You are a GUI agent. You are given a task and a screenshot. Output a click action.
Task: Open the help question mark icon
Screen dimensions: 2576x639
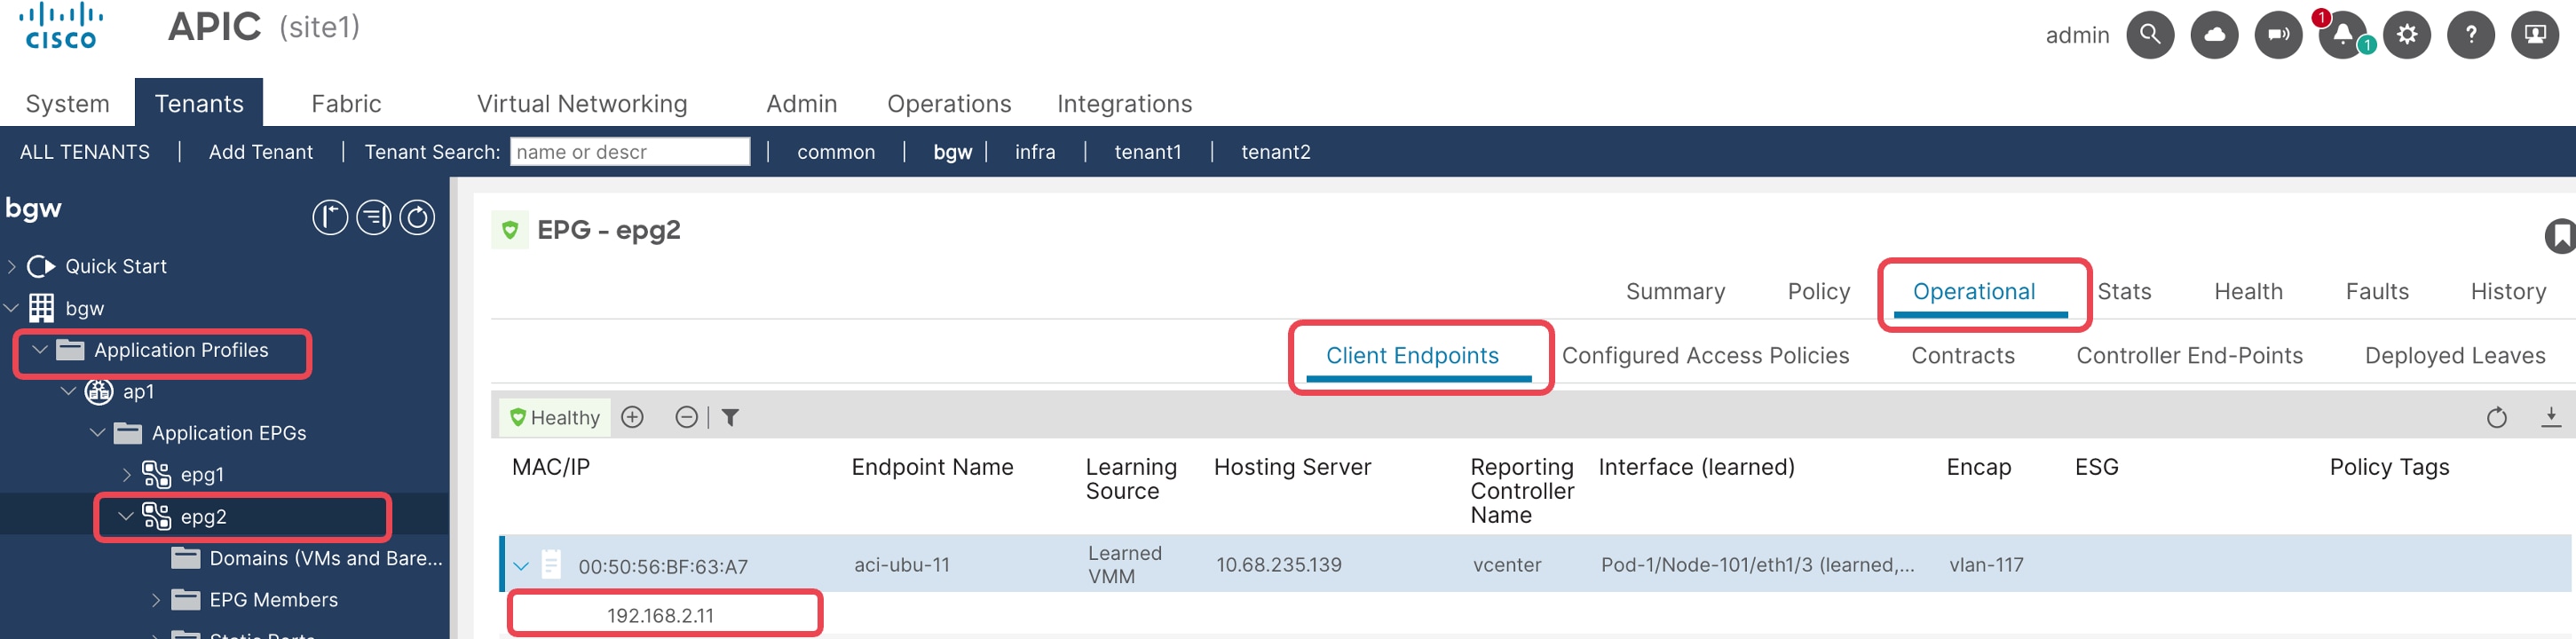pyautogui.click(x=2471, y=35)
